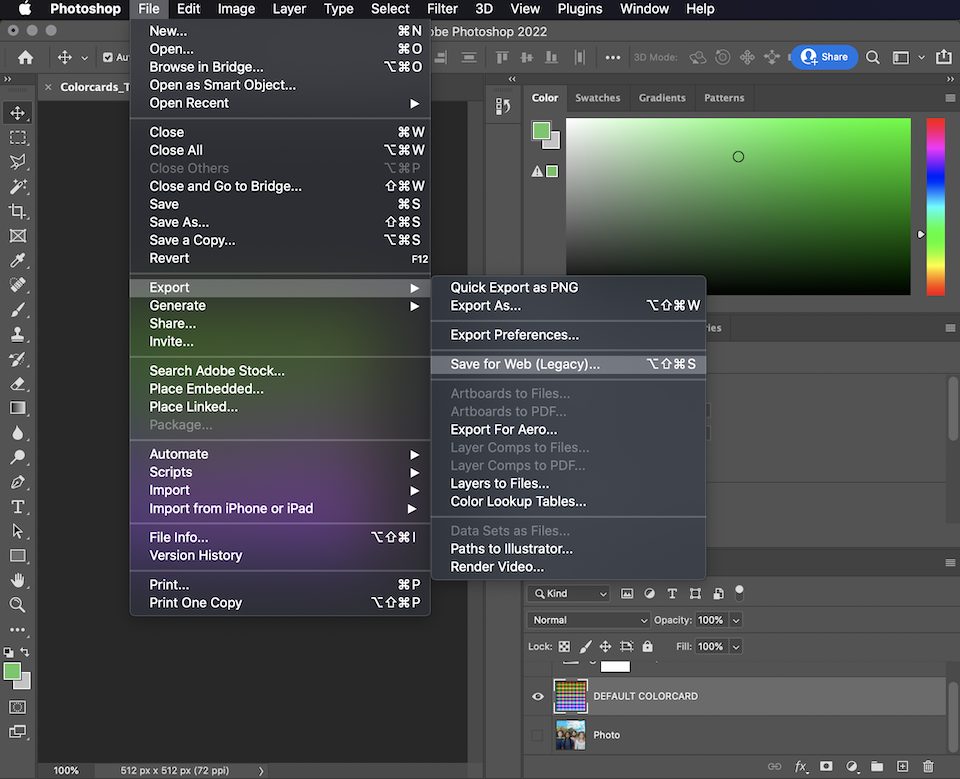Viewport: 960px width, 779px height.
Task: Open the Opacity slider dropdown
Action: tap(736, 620)
